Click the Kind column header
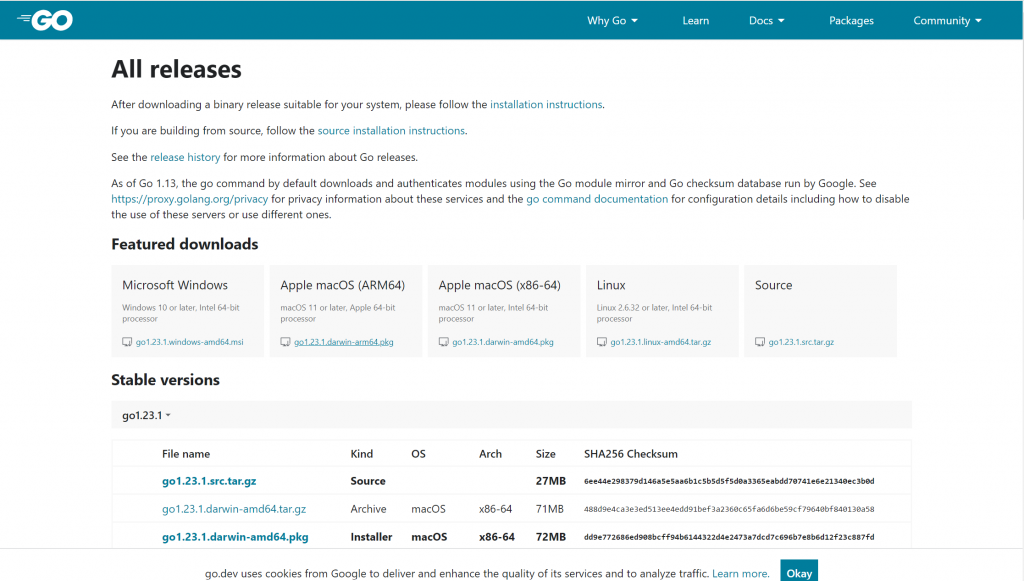Viewport: 1024px width, 581px height. [362, 454]
